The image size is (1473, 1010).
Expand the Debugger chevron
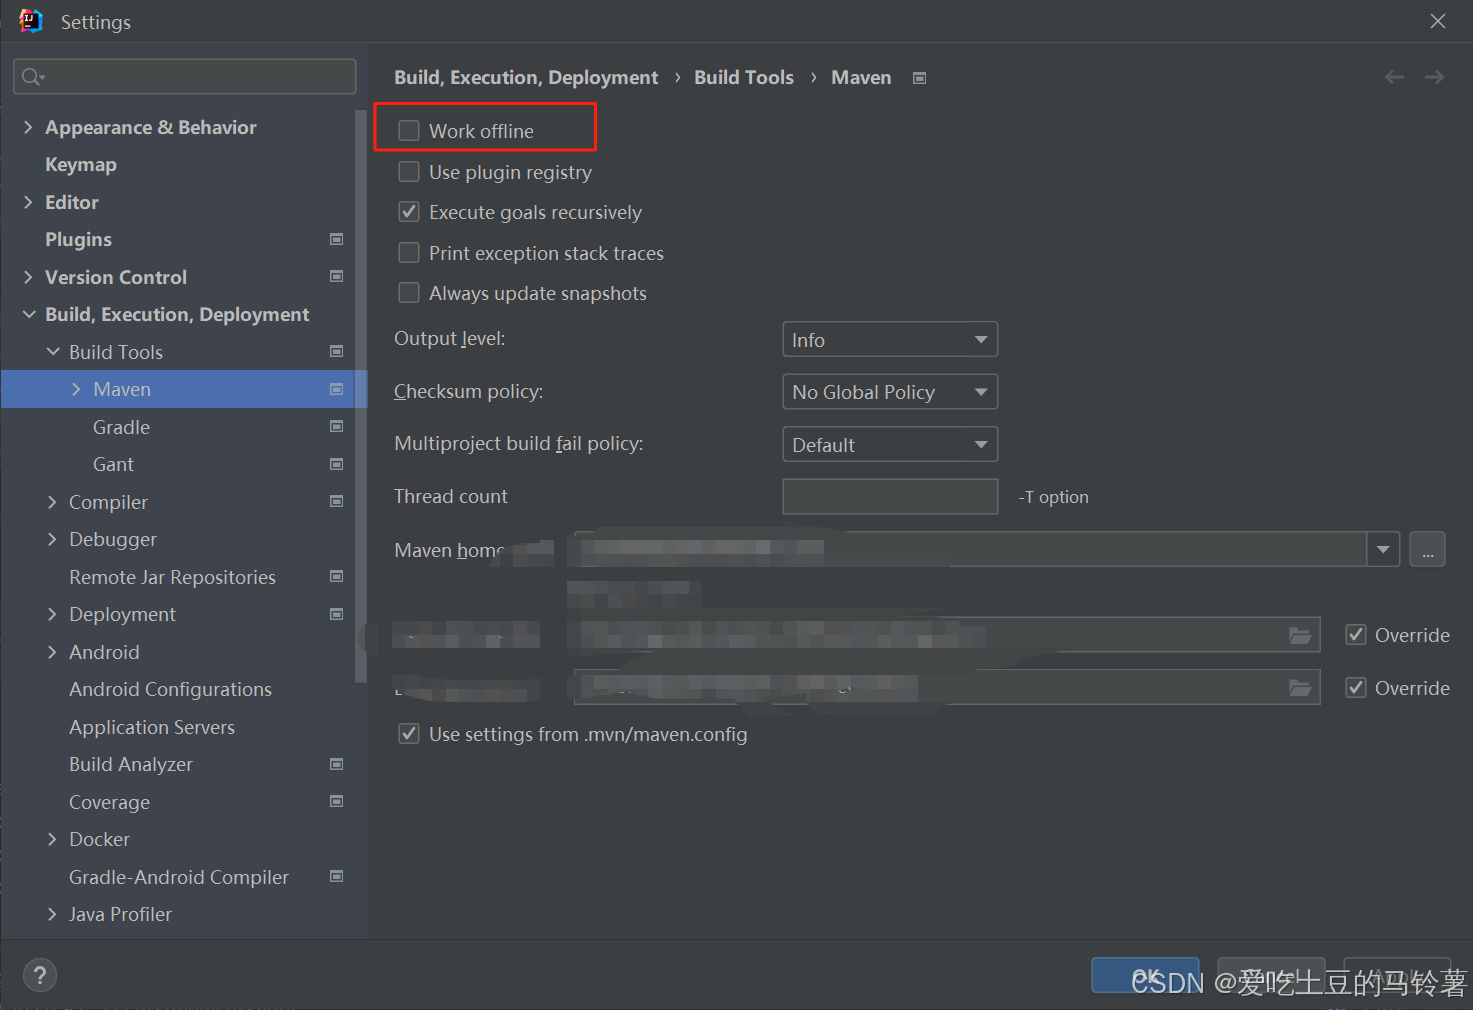click(52, 539)
